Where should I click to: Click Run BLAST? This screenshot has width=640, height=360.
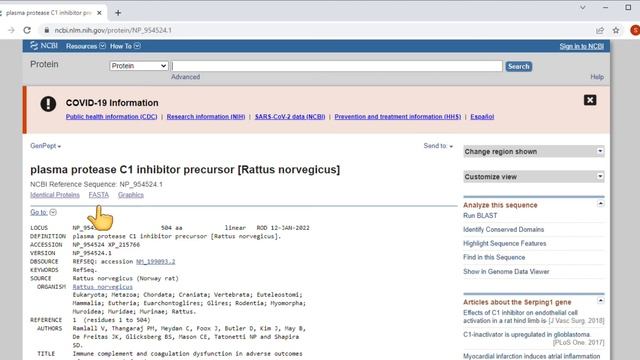tap(480, 216)
